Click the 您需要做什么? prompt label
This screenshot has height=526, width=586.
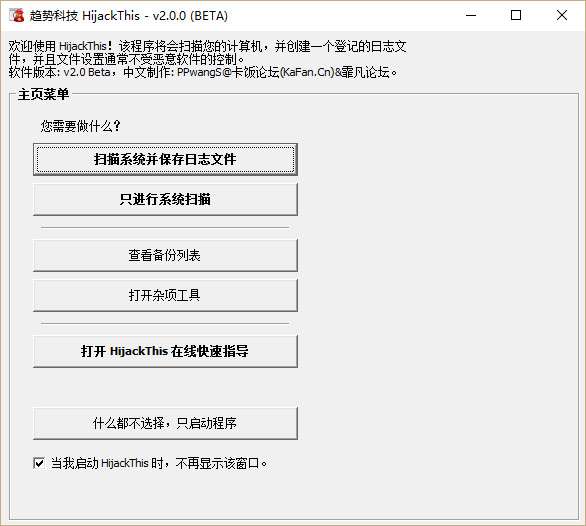80,126
